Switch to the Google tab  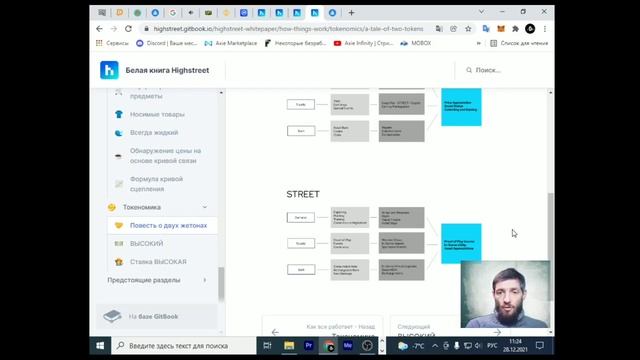point(173,13)
